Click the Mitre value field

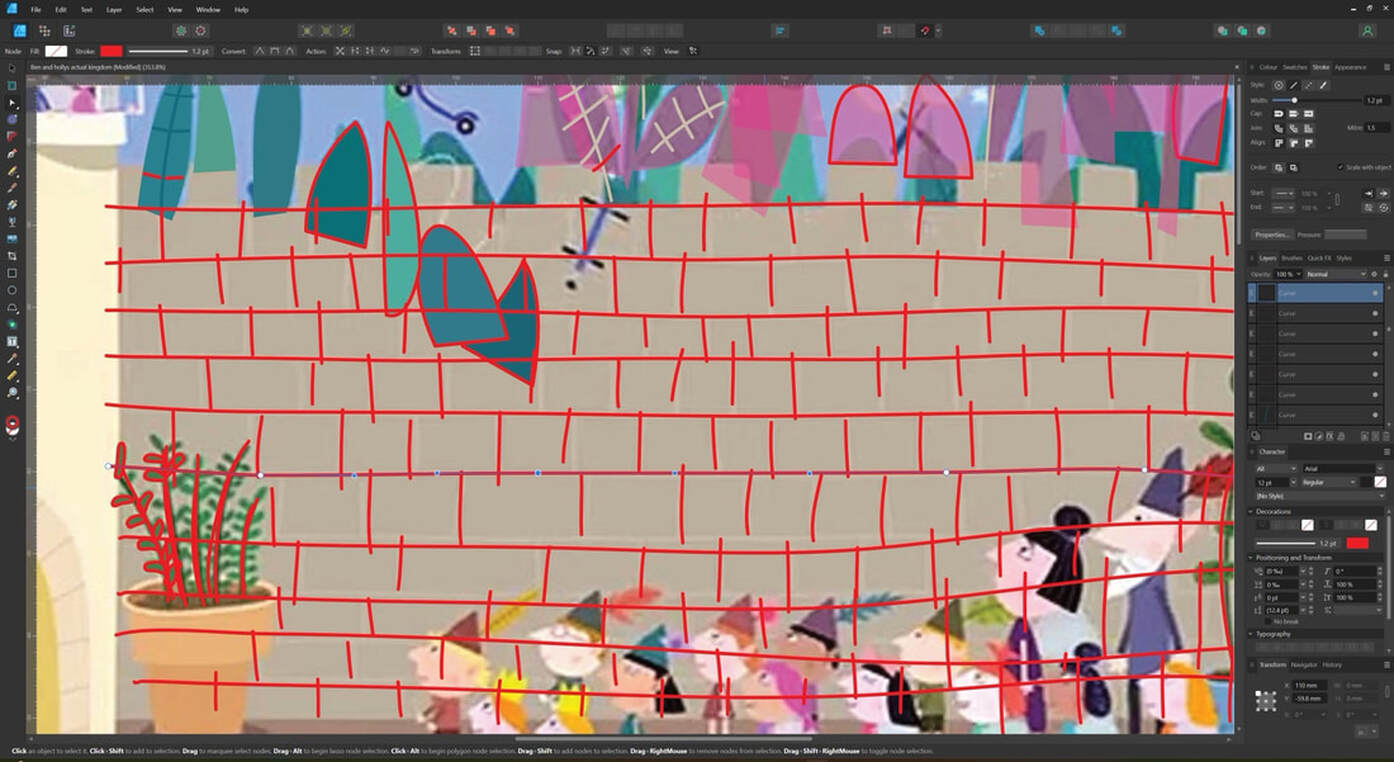1377,128
